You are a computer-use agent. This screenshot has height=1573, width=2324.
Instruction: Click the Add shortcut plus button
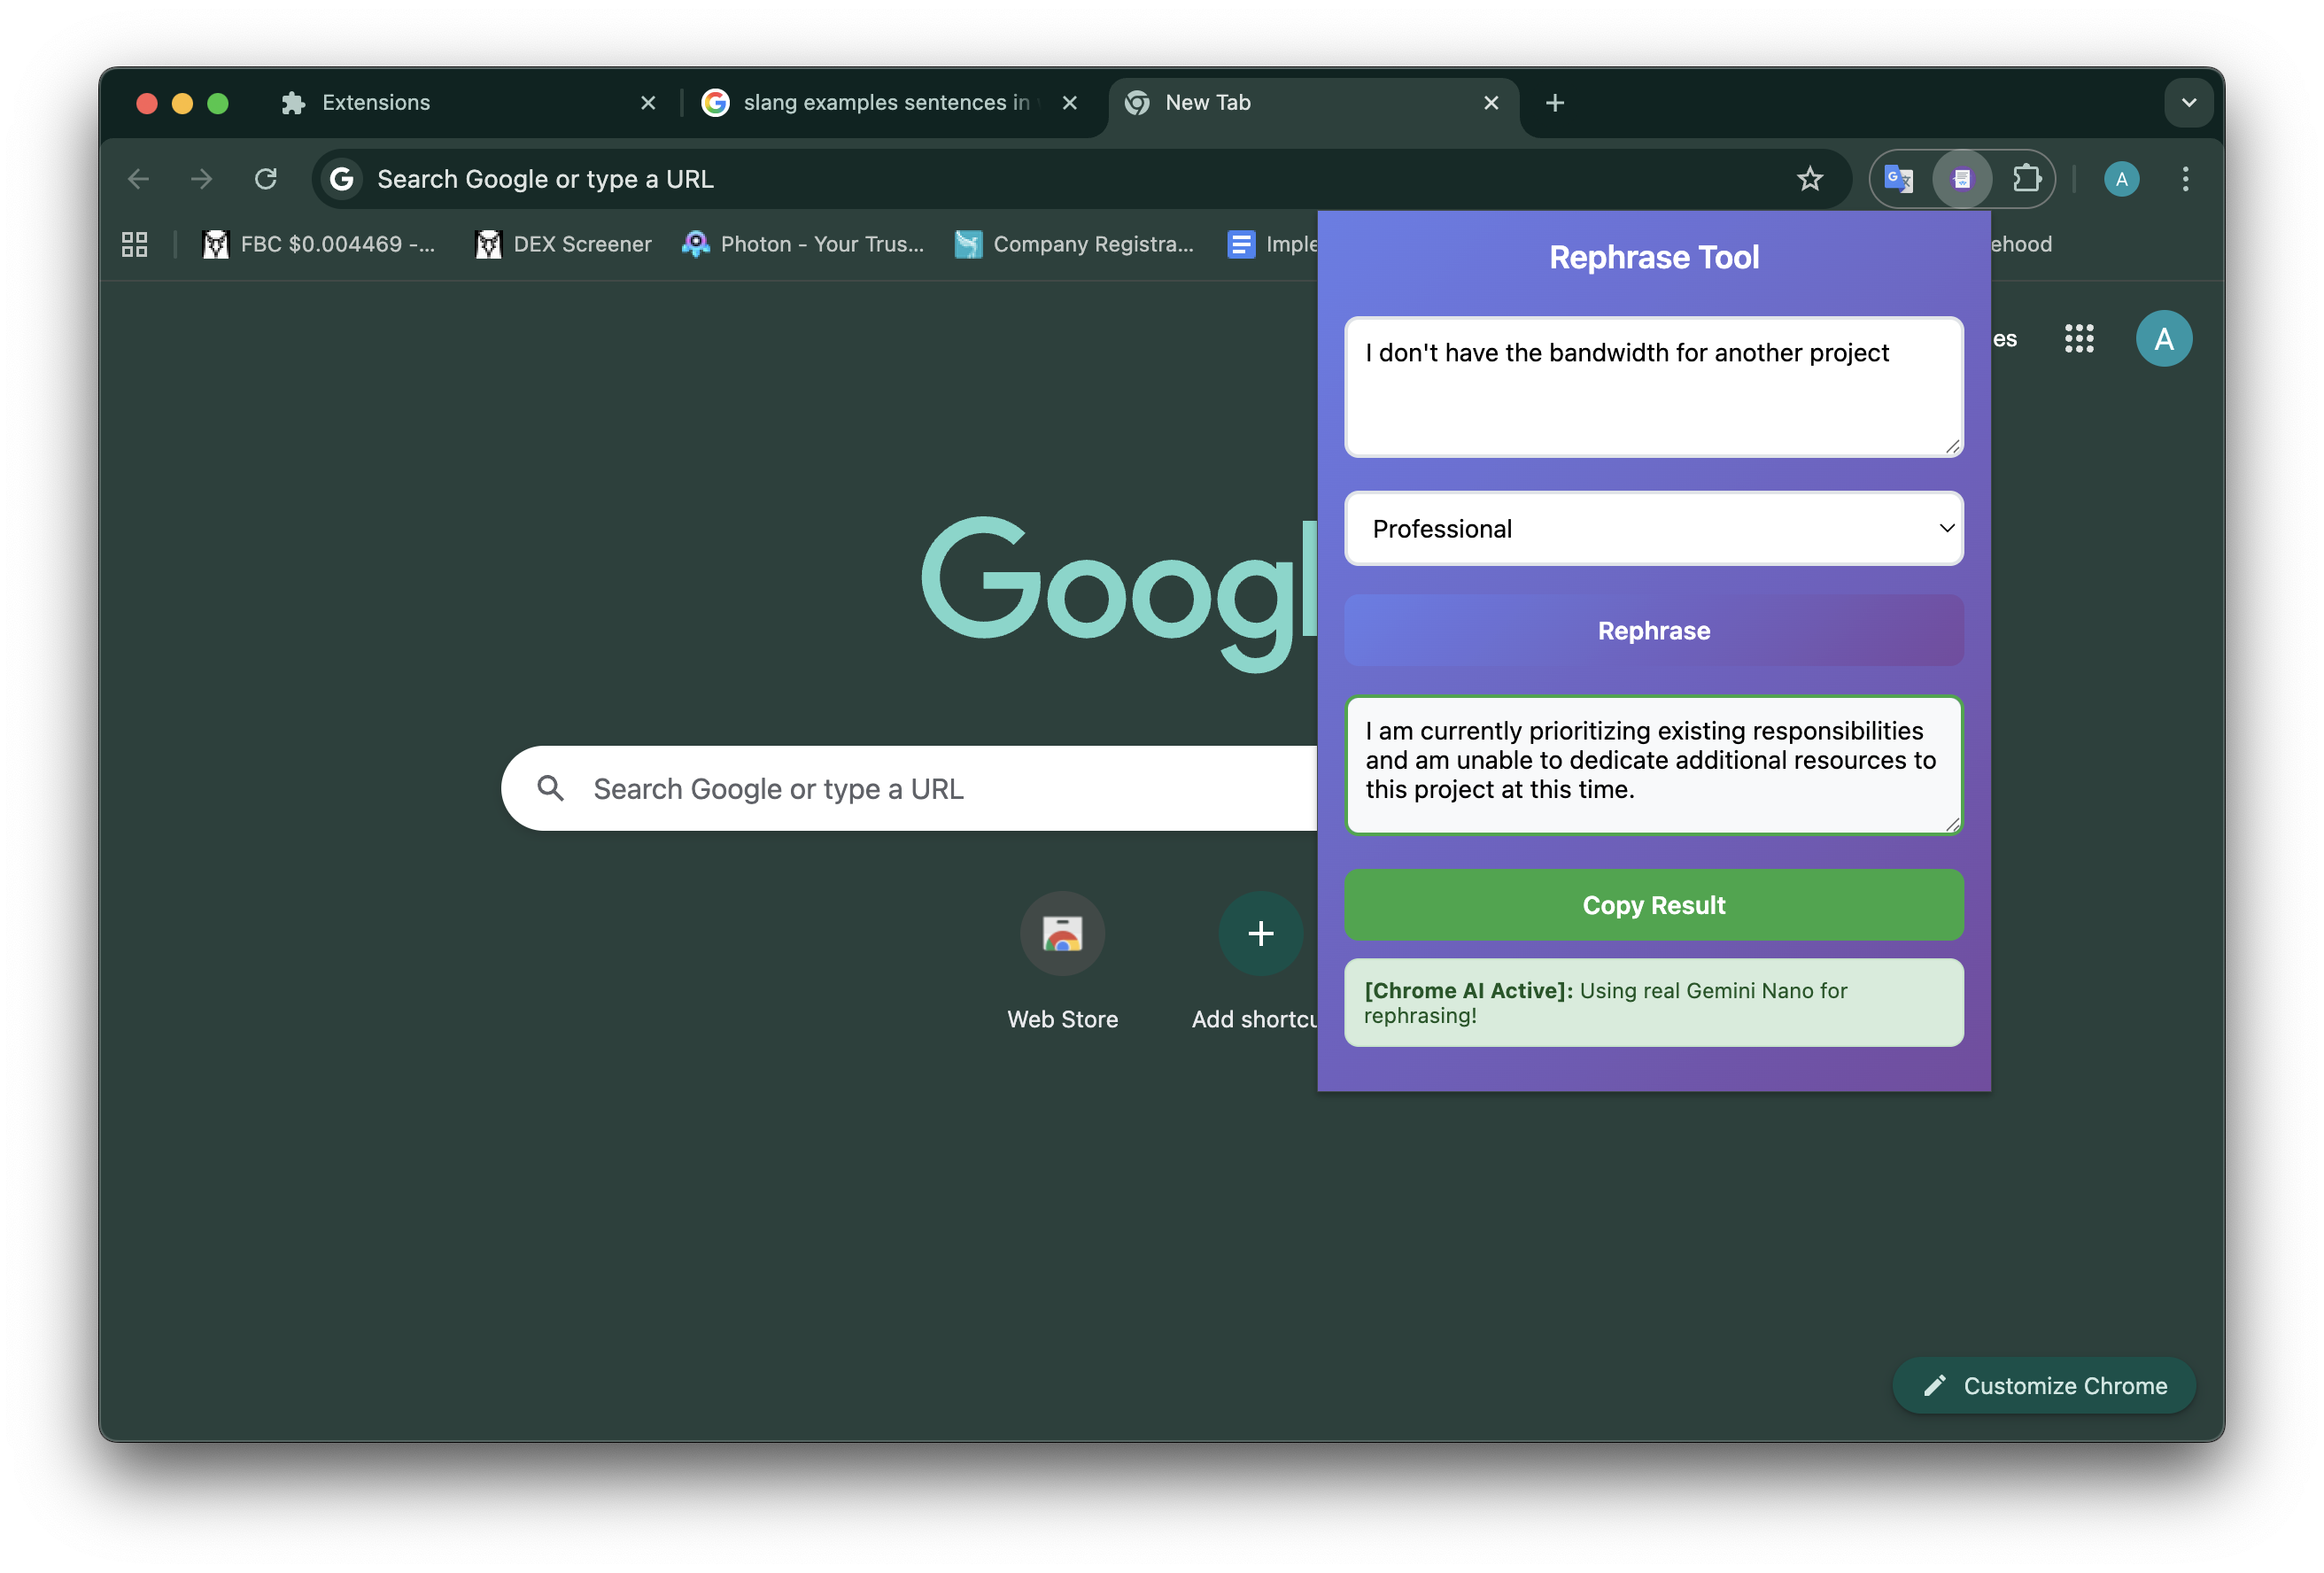(x=1260, y=934)
